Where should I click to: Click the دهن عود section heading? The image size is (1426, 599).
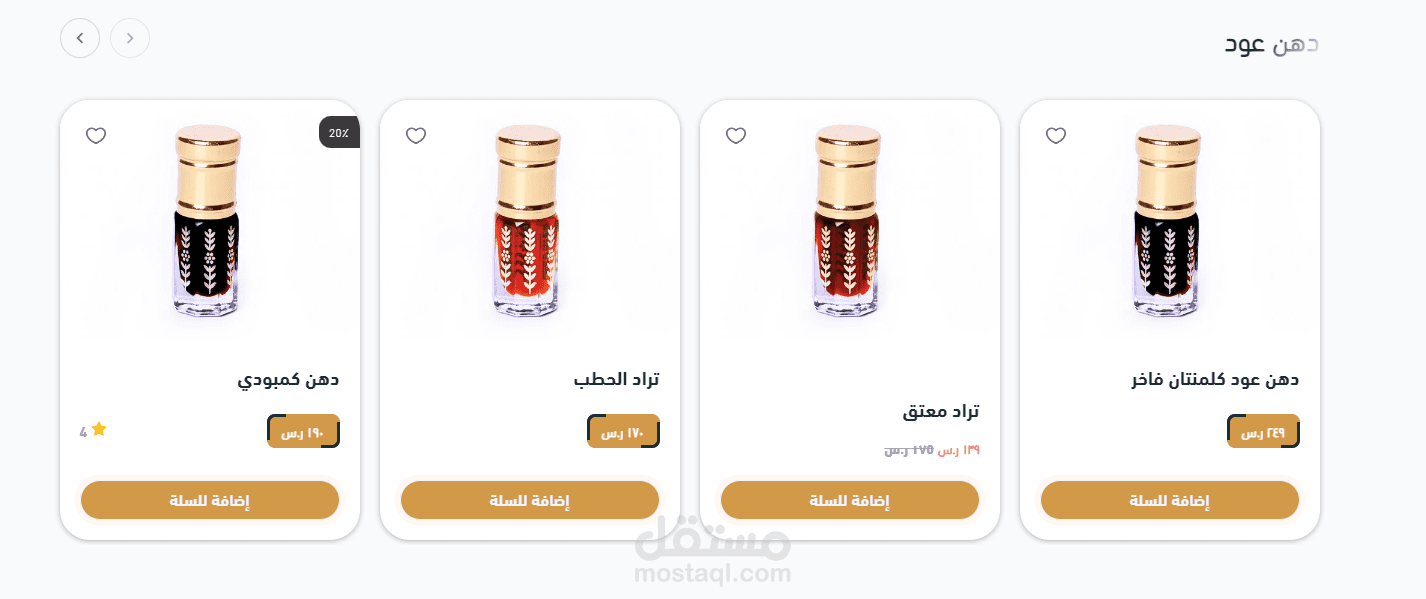click(x=1272, y=43)
